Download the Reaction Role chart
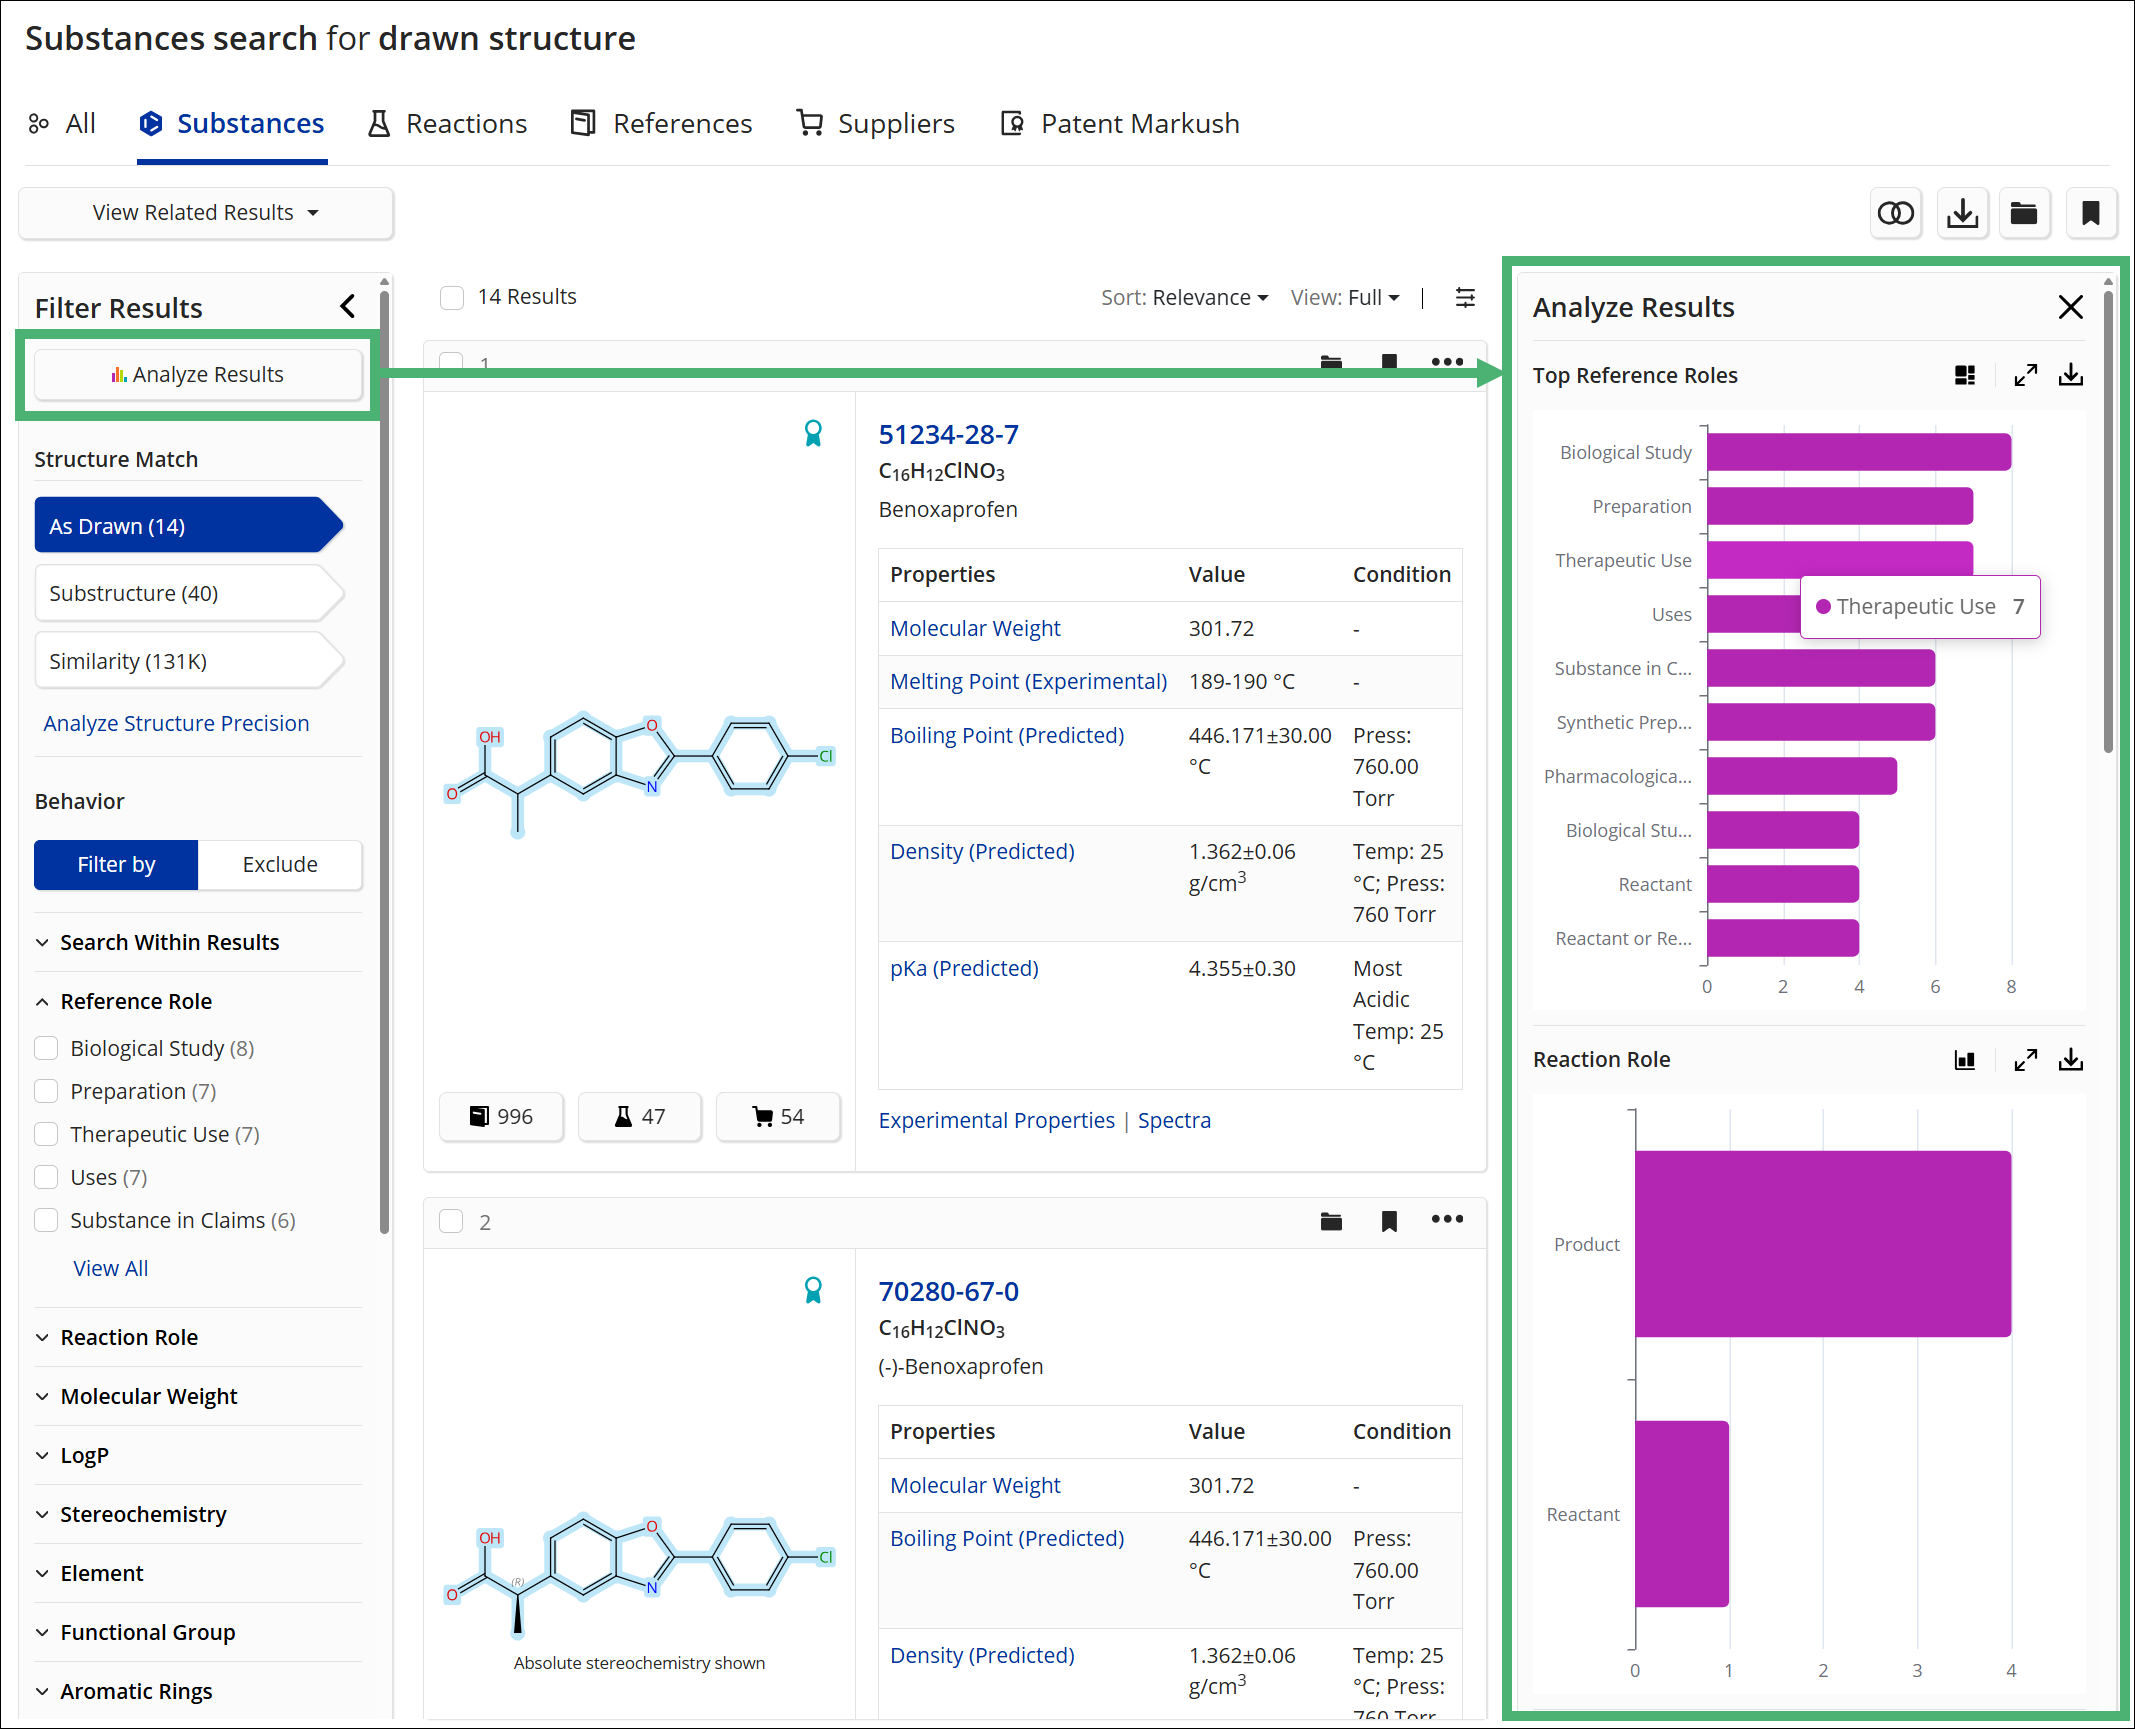The width and height of the screenshot is (2135, 1729). click(x=2071, y=1060)
